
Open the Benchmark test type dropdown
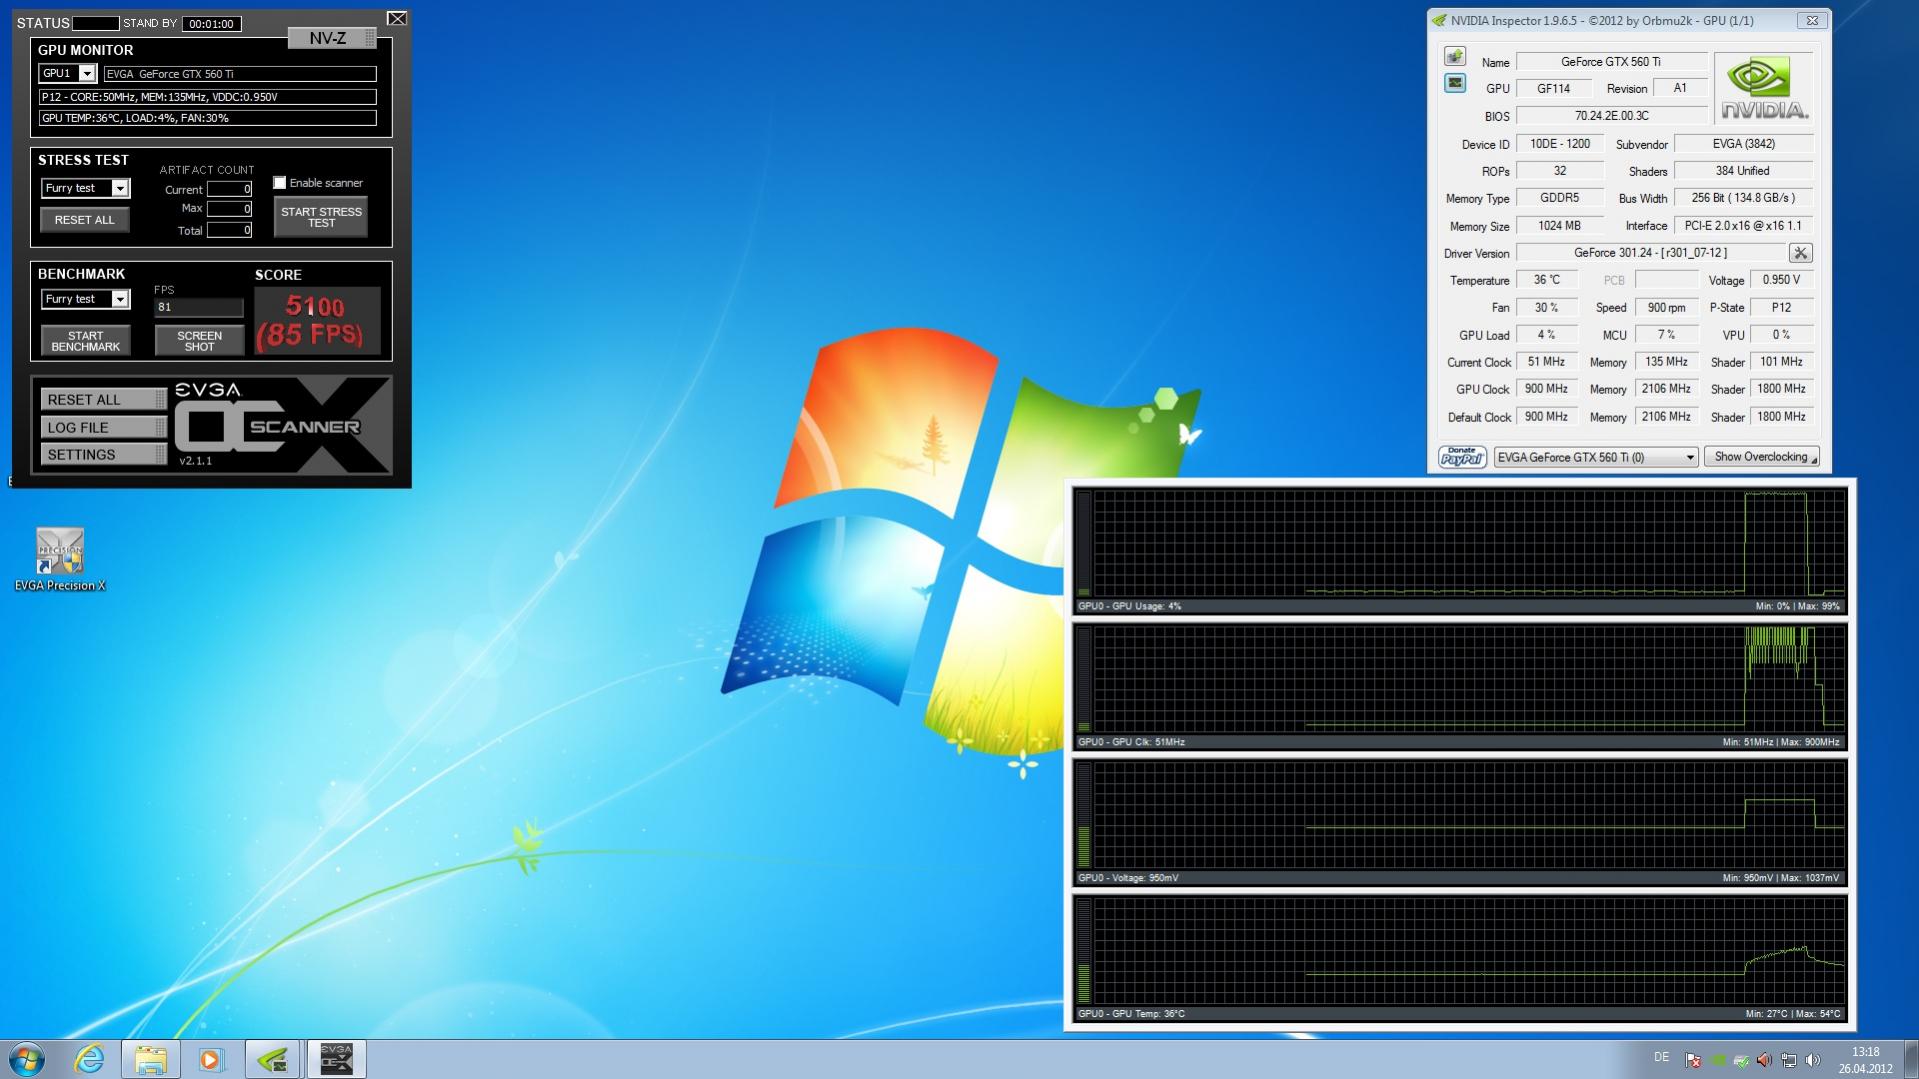120,299
